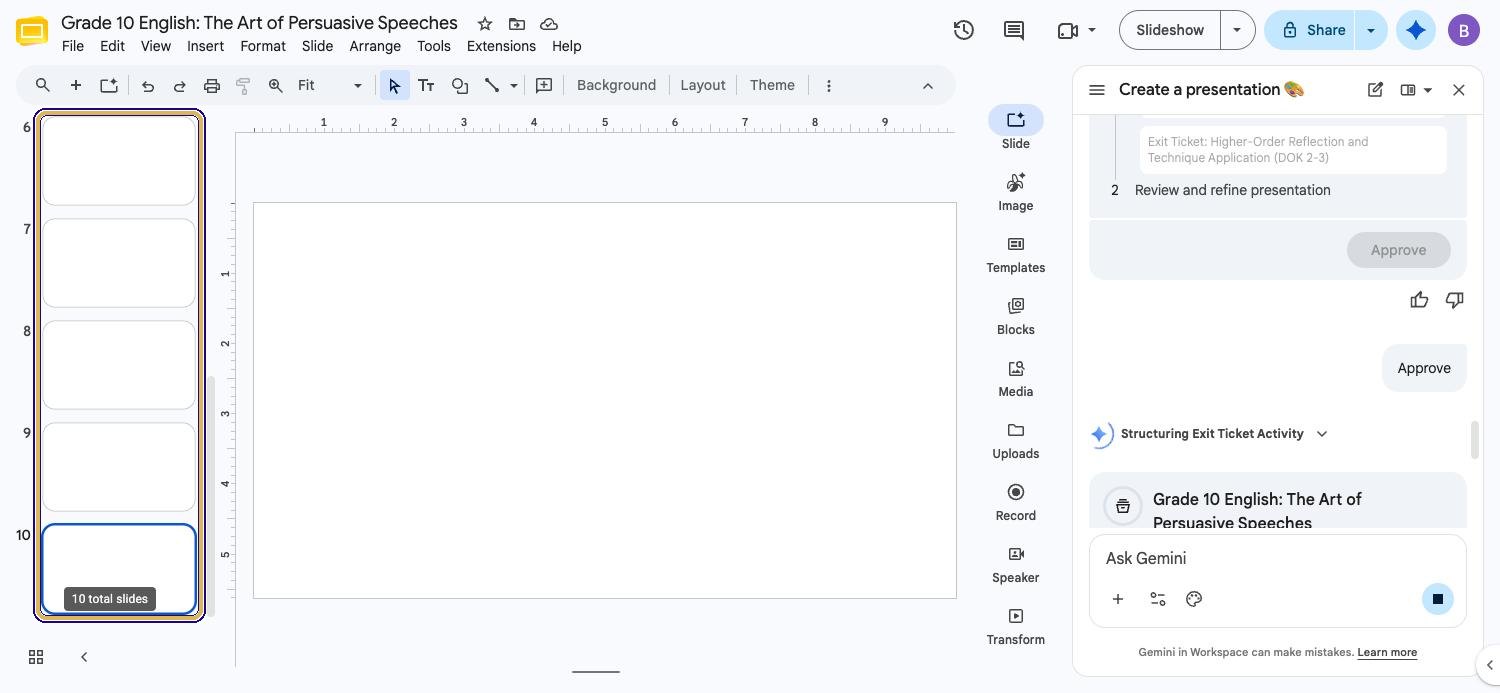Open the Arrange menu

tap(375, 46)
